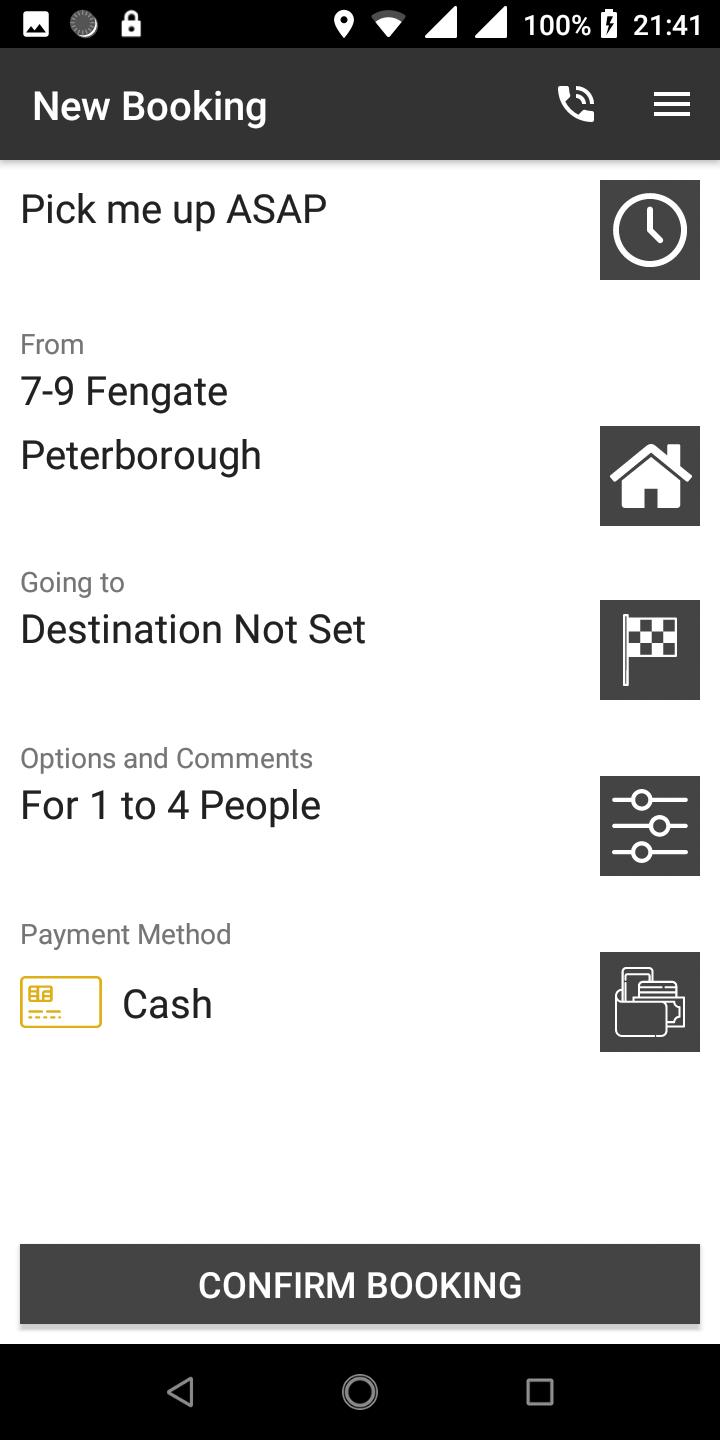The image size is (720, 1440).
Task: Open the Android recent apps button
Action: [540, 1392]
